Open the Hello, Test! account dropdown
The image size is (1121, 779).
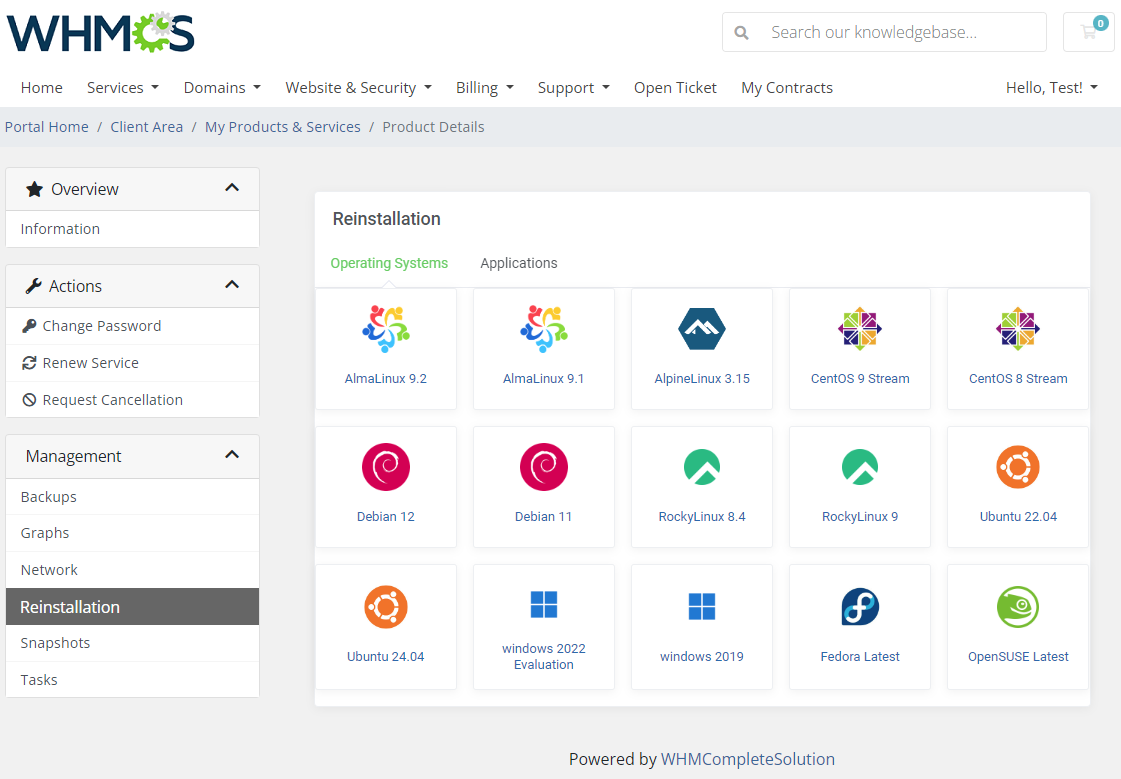1052,87
